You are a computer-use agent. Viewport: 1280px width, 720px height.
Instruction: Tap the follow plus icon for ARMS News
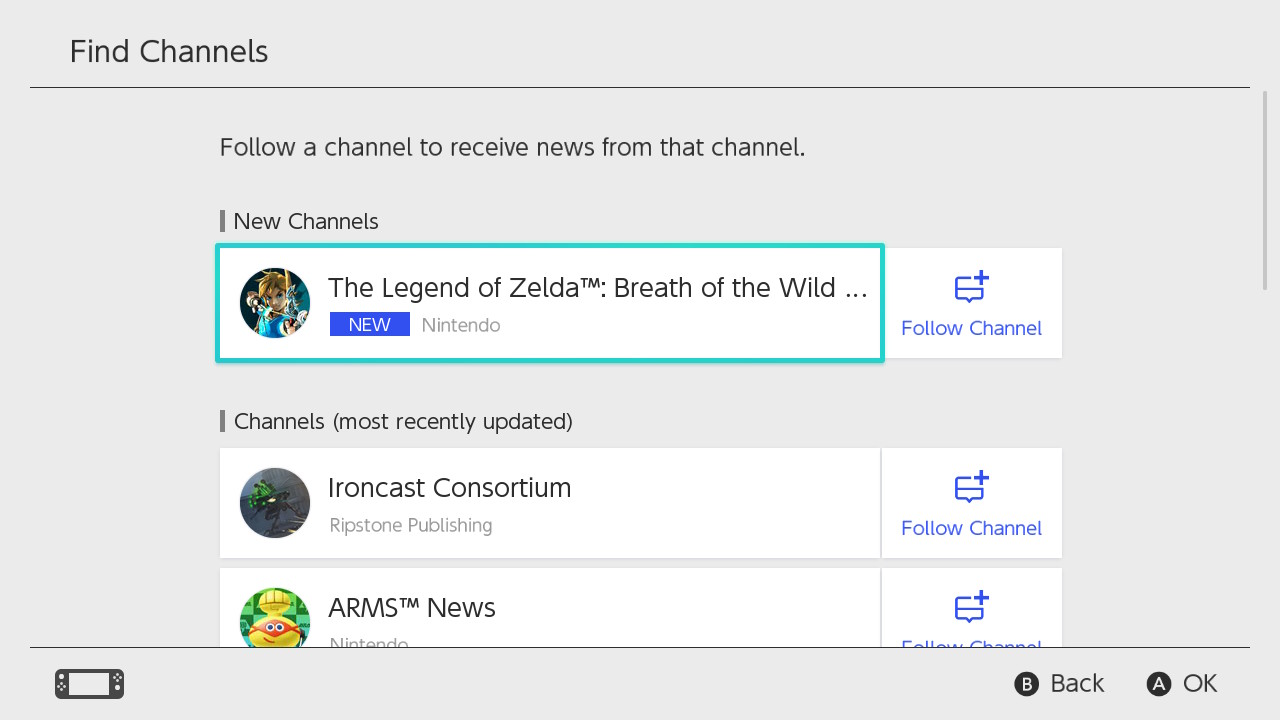(971, 607)
